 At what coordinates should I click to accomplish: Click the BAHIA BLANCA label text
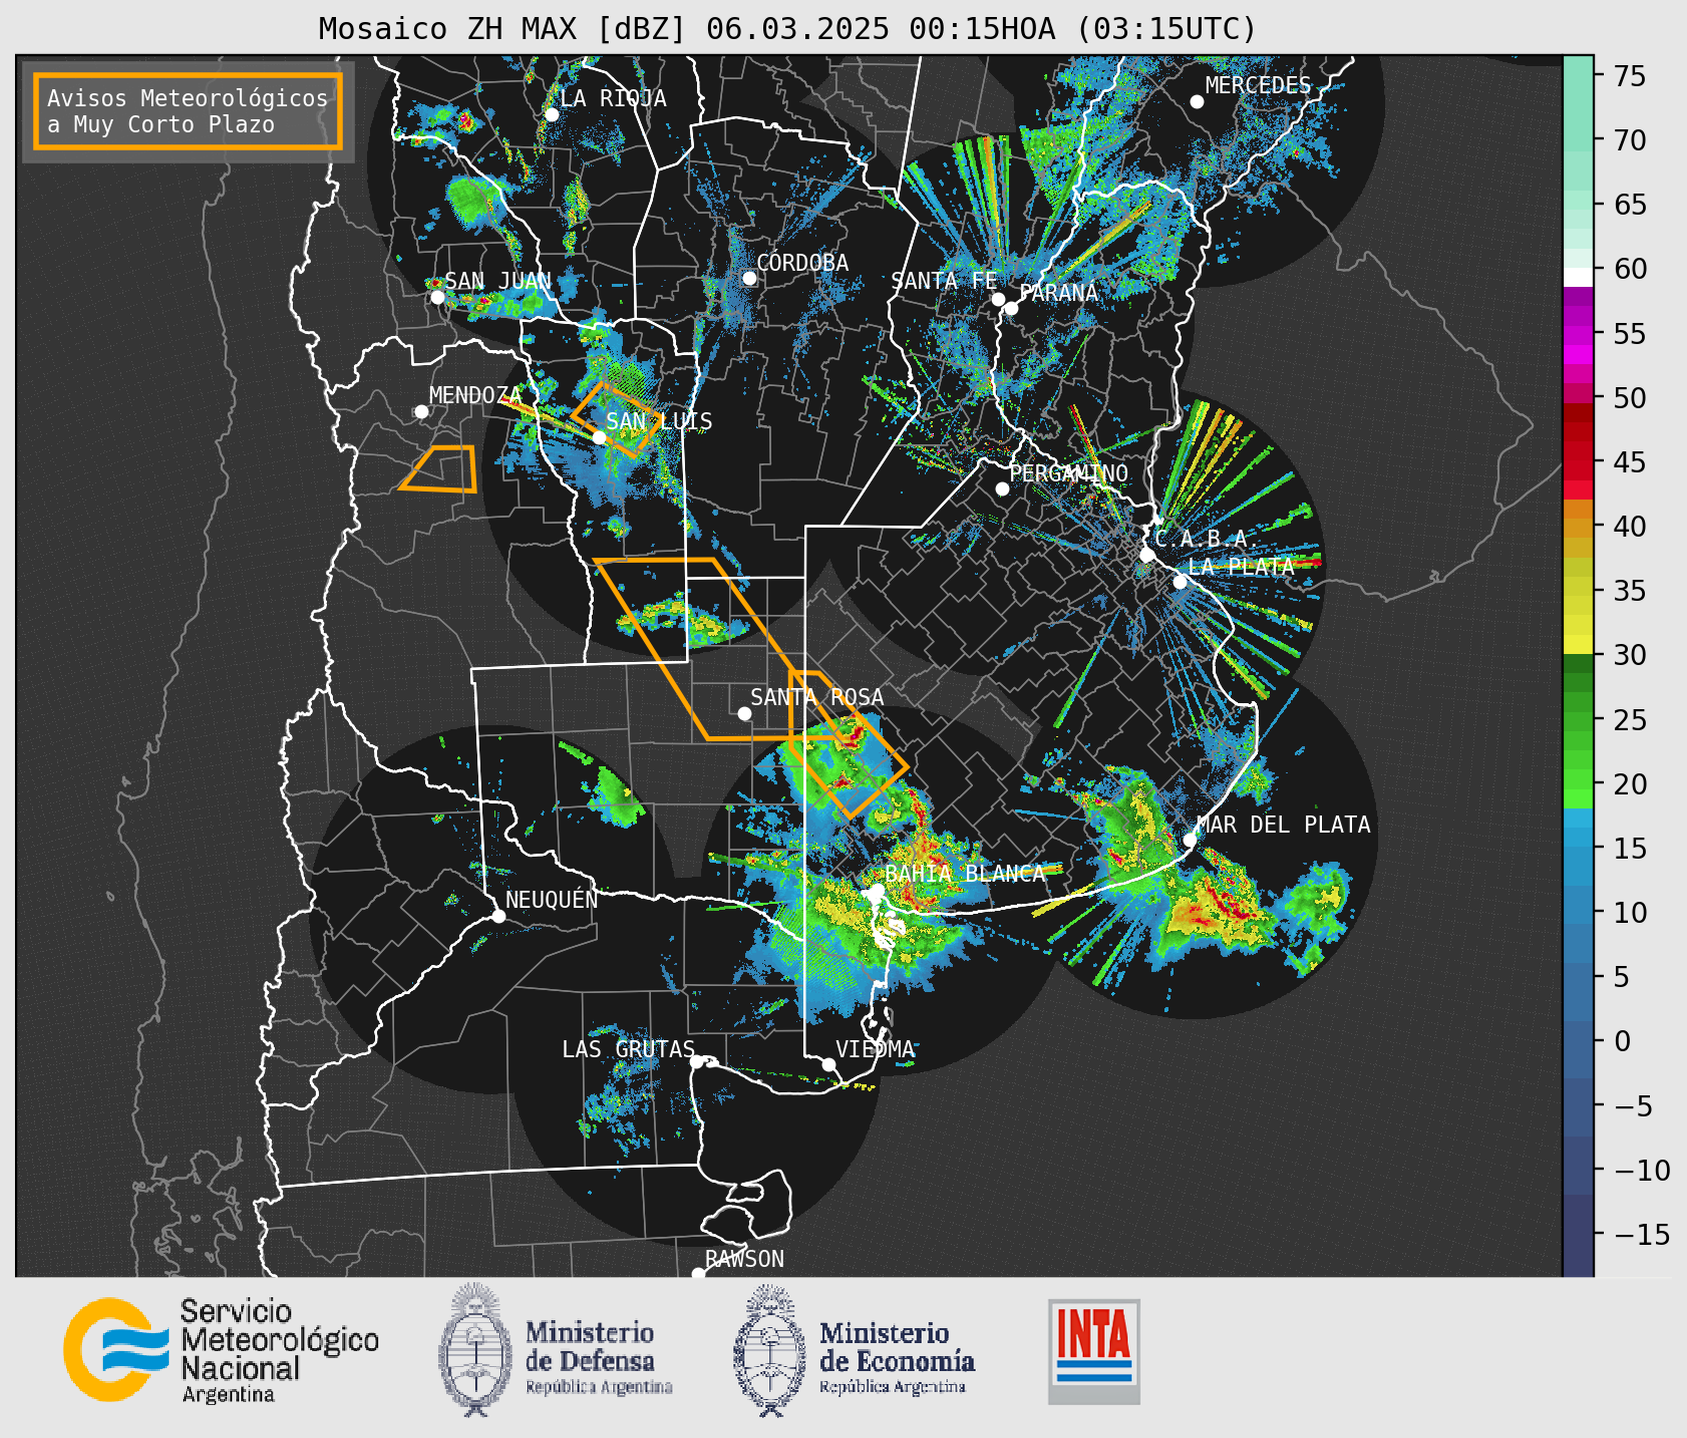click(965, 873)
